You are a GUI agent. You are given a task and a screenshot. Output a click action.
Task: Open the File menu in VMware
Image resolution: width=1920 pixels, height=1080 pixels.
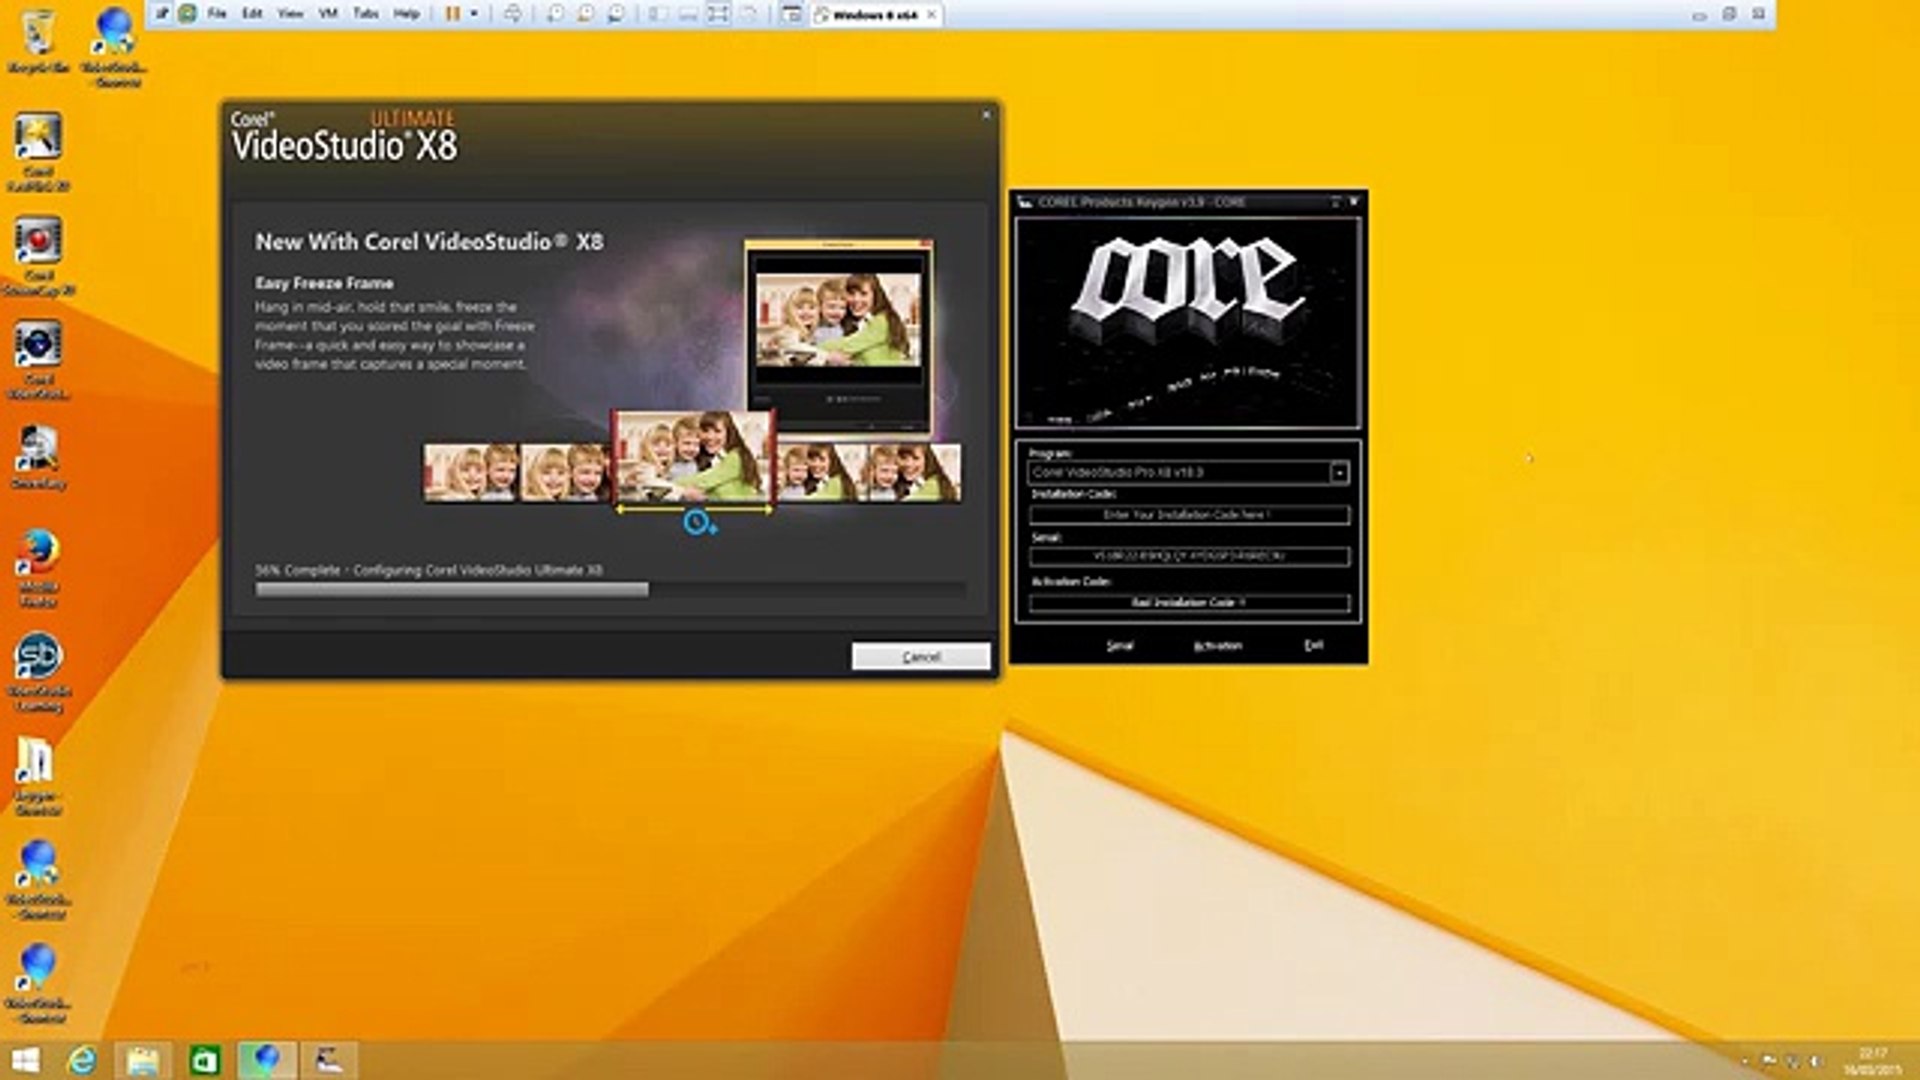point(216,14)
